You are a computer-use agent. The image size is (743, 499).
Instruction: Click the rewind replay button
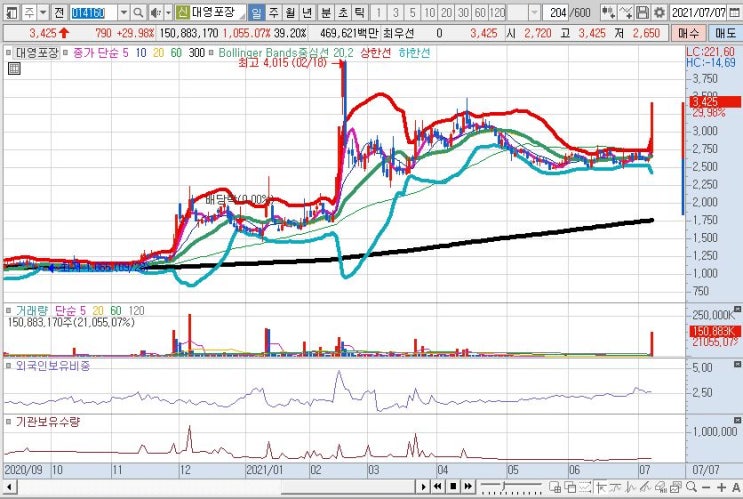pyautogui.click(x=438, y=487)
